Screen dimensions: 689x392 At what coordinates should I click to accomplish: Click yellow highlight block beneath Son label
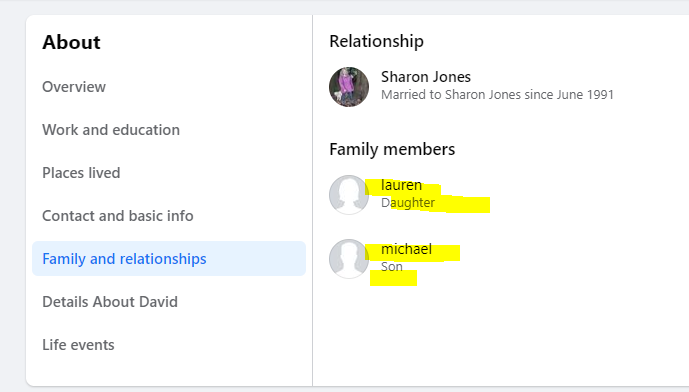pos(393,278)
